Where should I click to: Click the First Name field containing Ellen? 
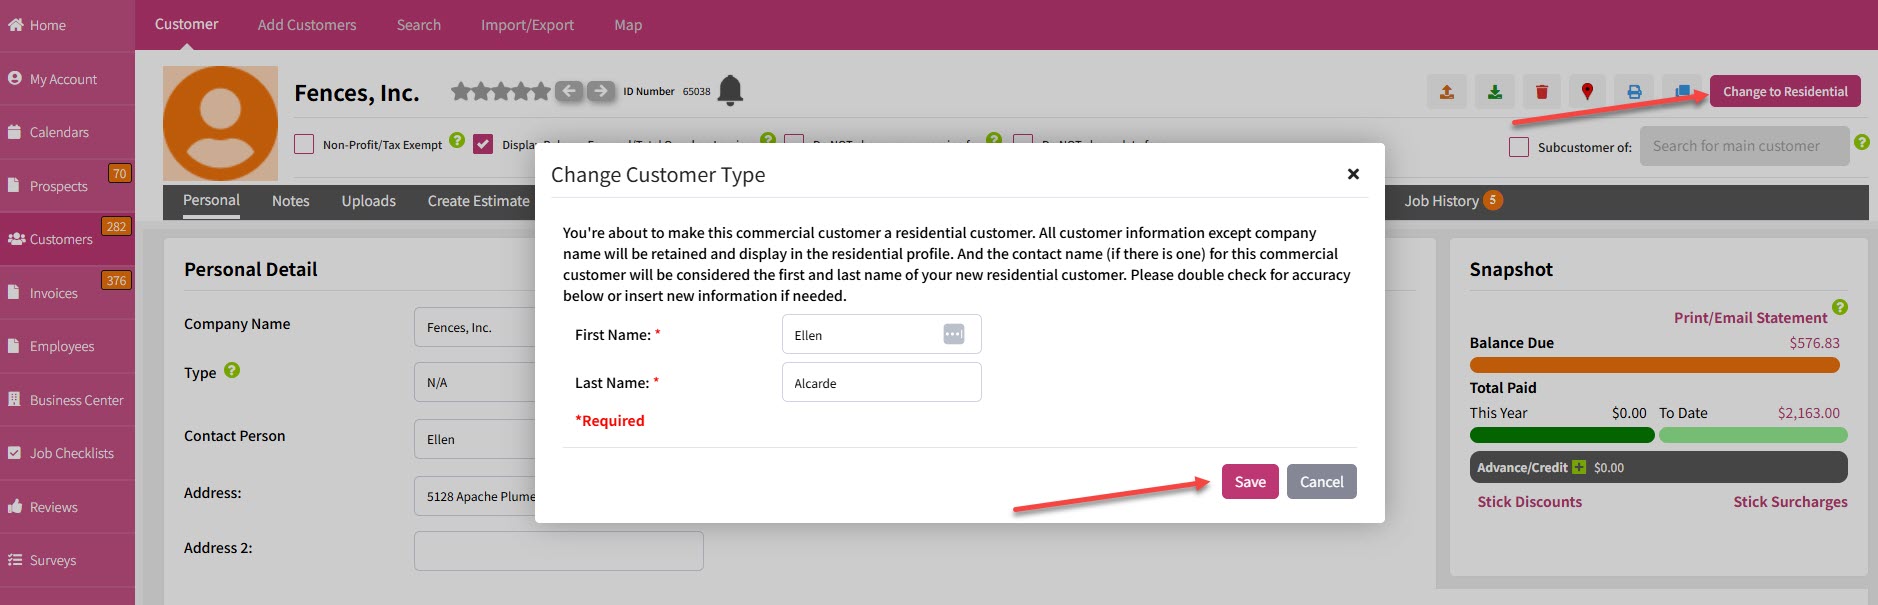881,334
